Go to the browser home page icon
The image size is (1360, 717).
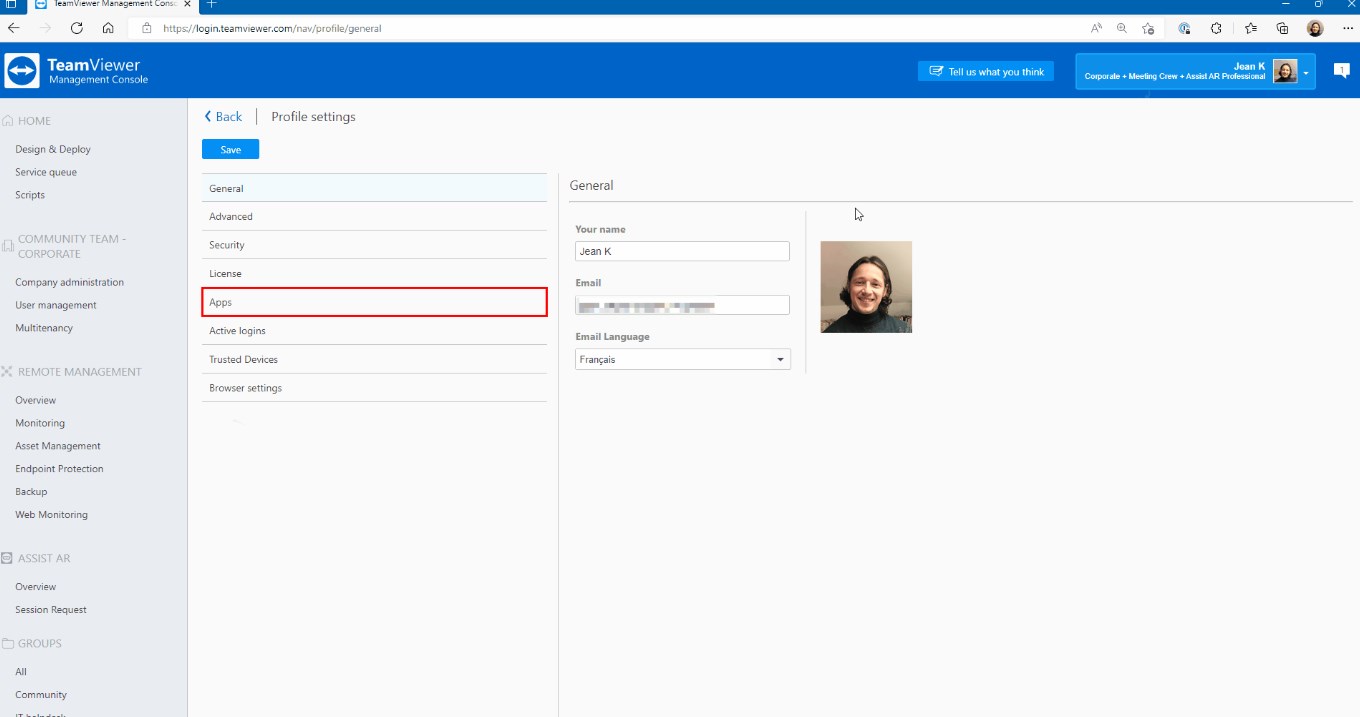coord(108,28)
